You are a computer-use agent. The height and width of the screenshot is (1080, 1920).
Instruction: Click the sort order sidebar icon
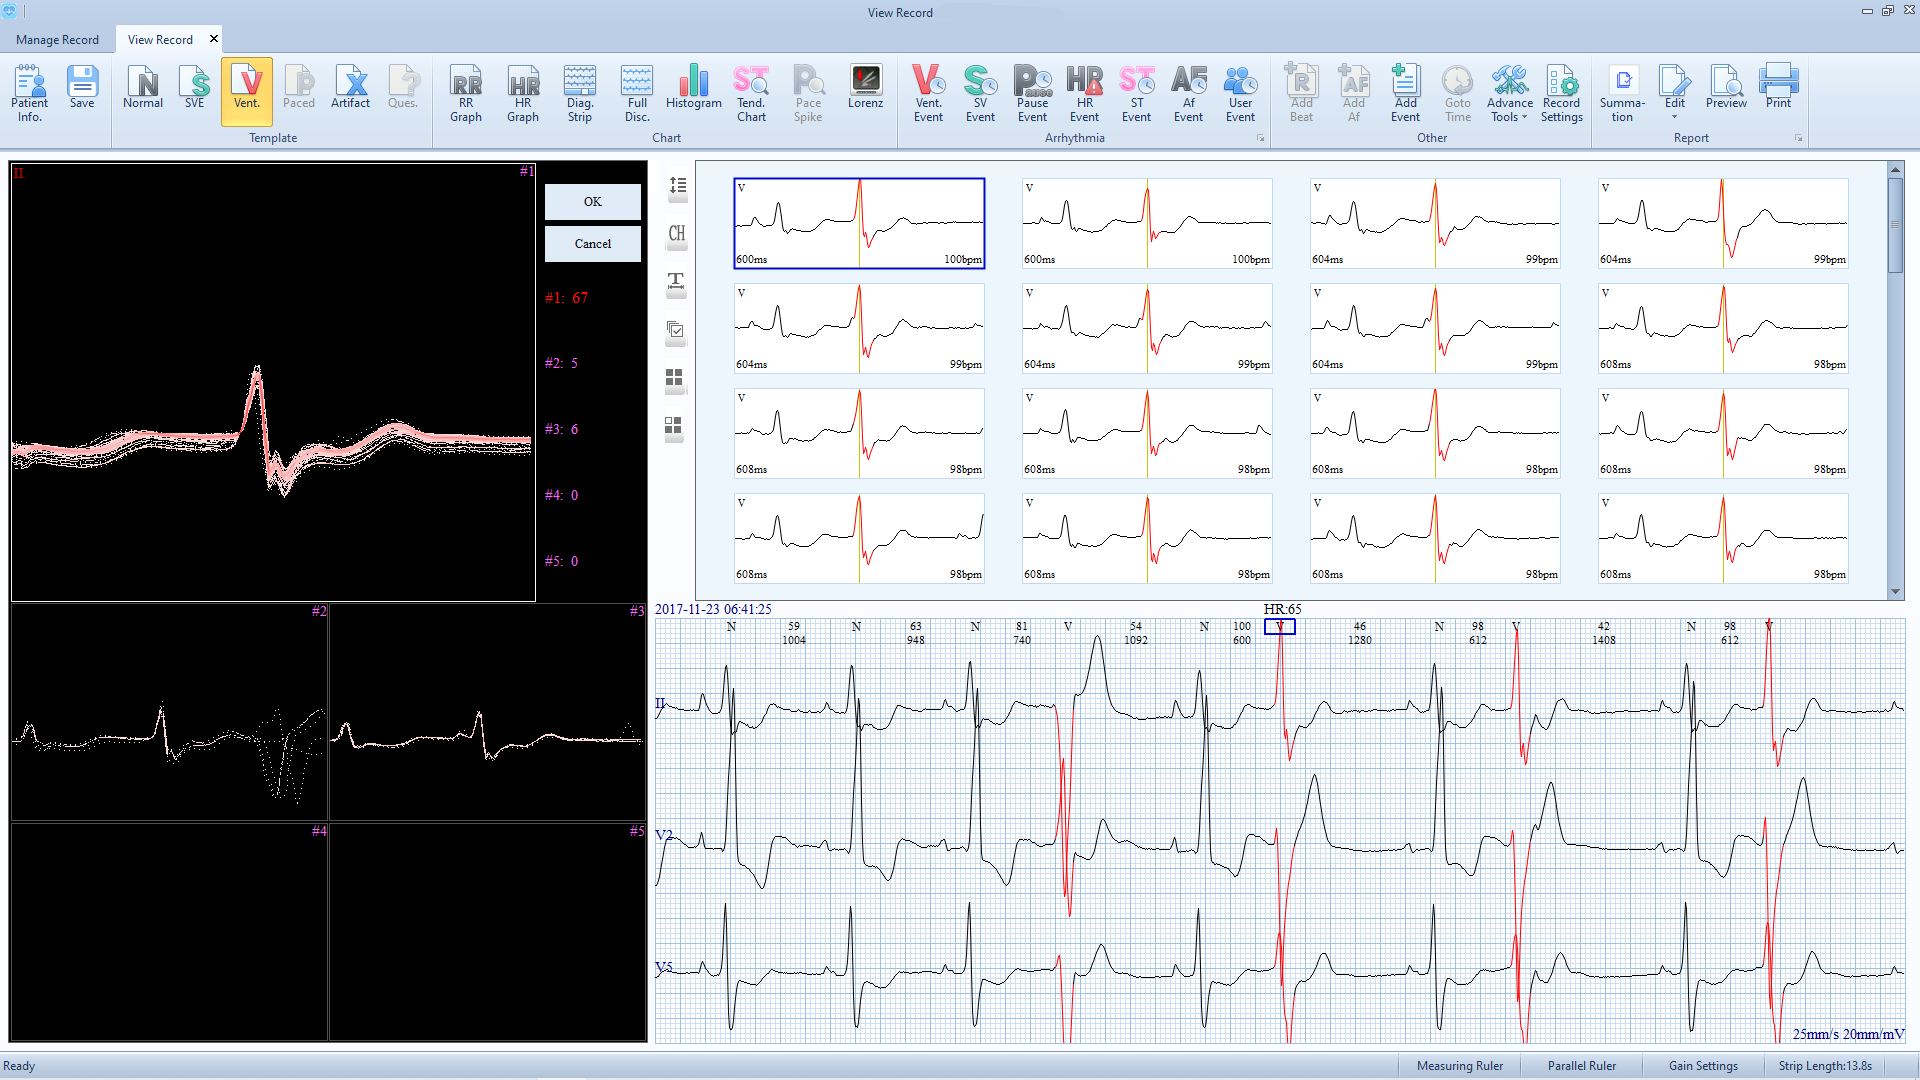[676, 186]
